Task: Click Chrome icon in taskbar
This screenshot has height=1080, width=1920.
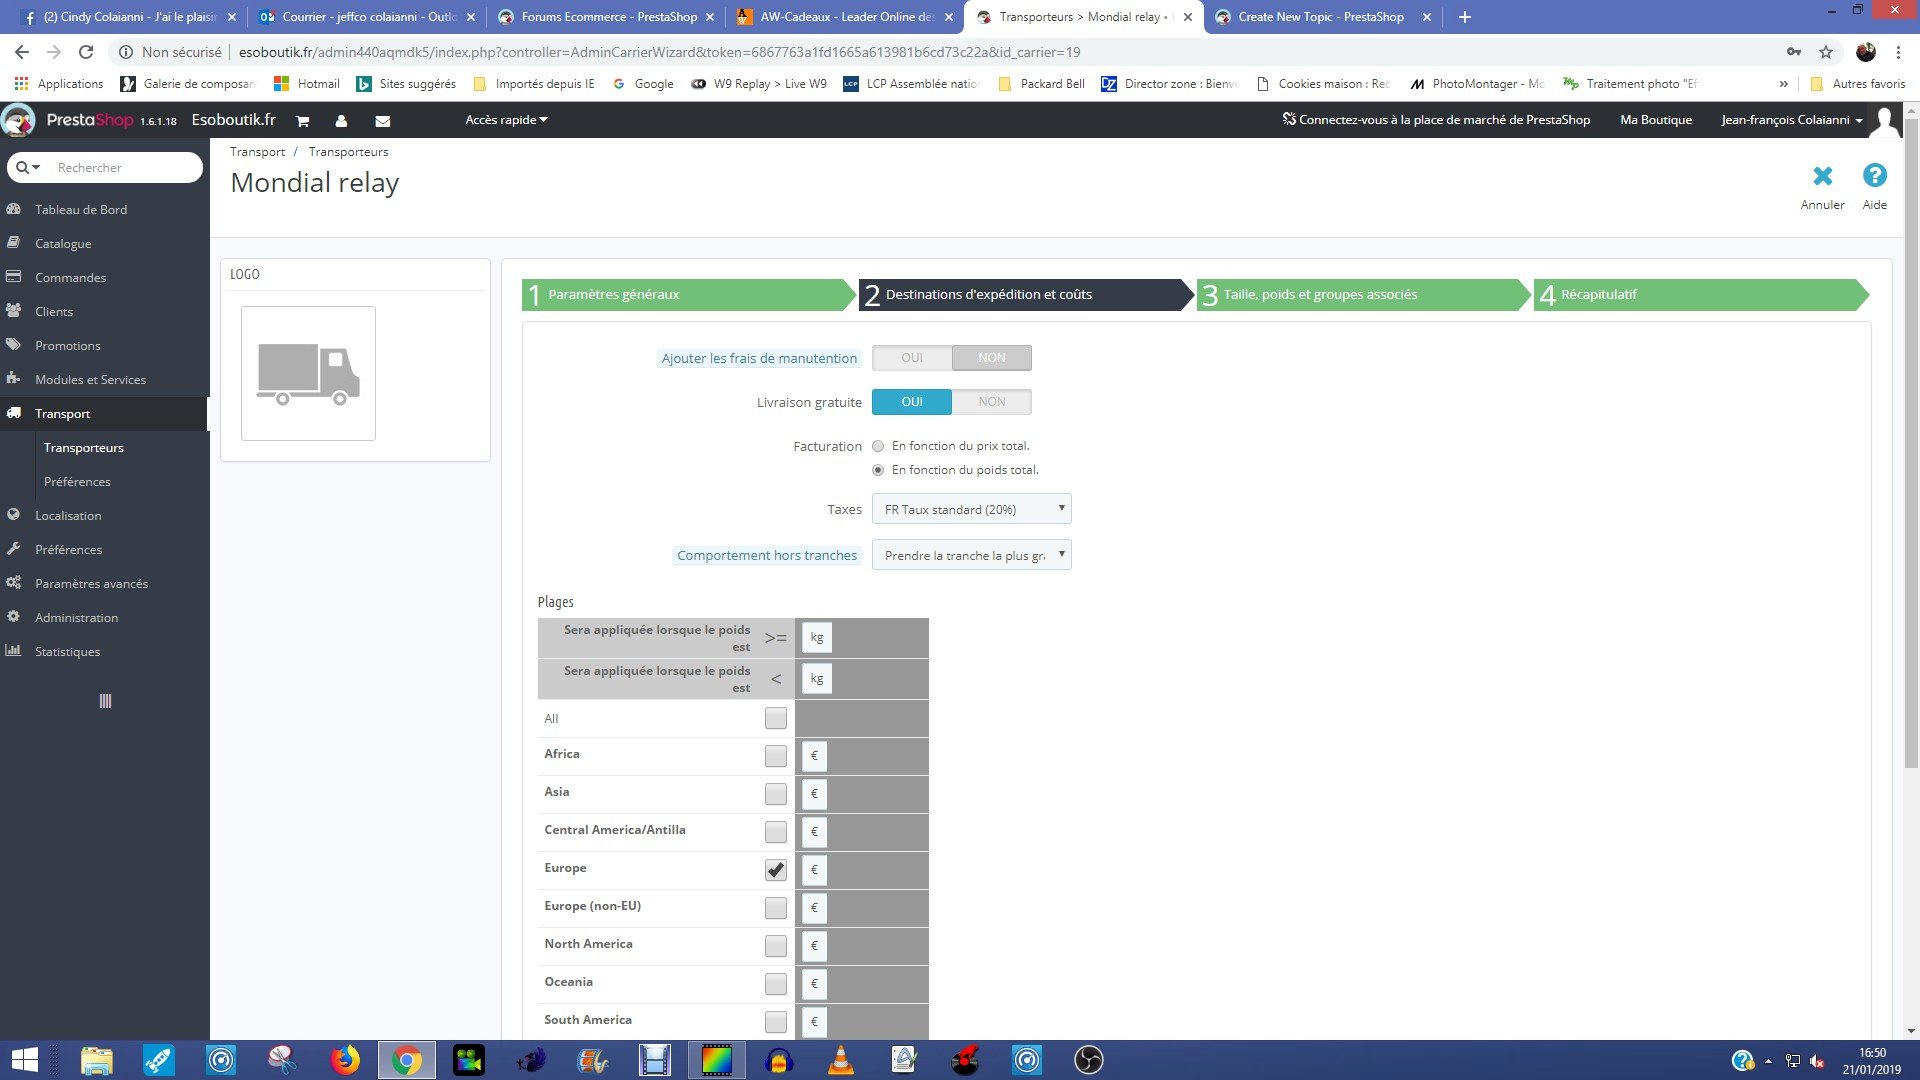Action: pos(407,1060)
